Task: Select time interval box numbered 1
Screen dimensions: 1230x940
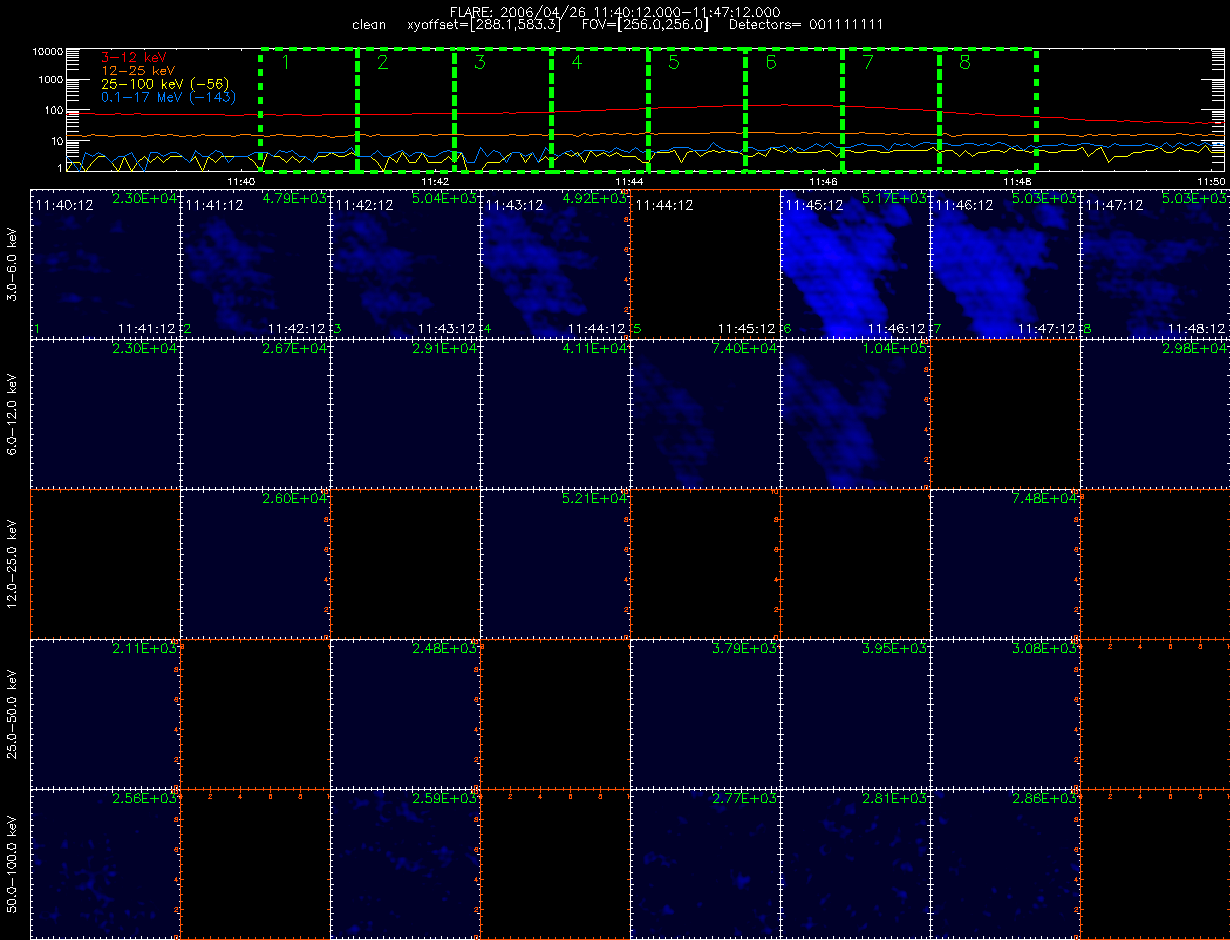Action: coord(309,109)
